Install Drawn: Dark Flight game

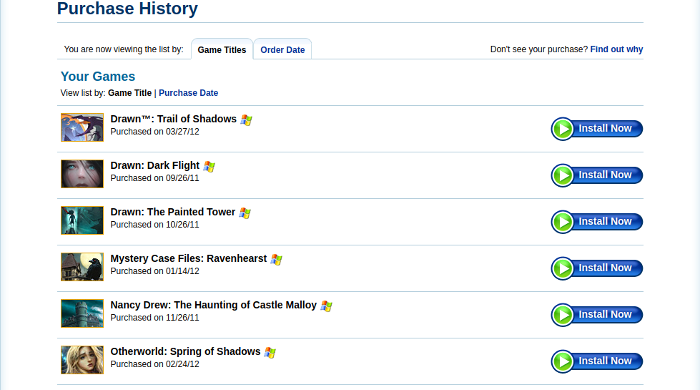[597, 175]
